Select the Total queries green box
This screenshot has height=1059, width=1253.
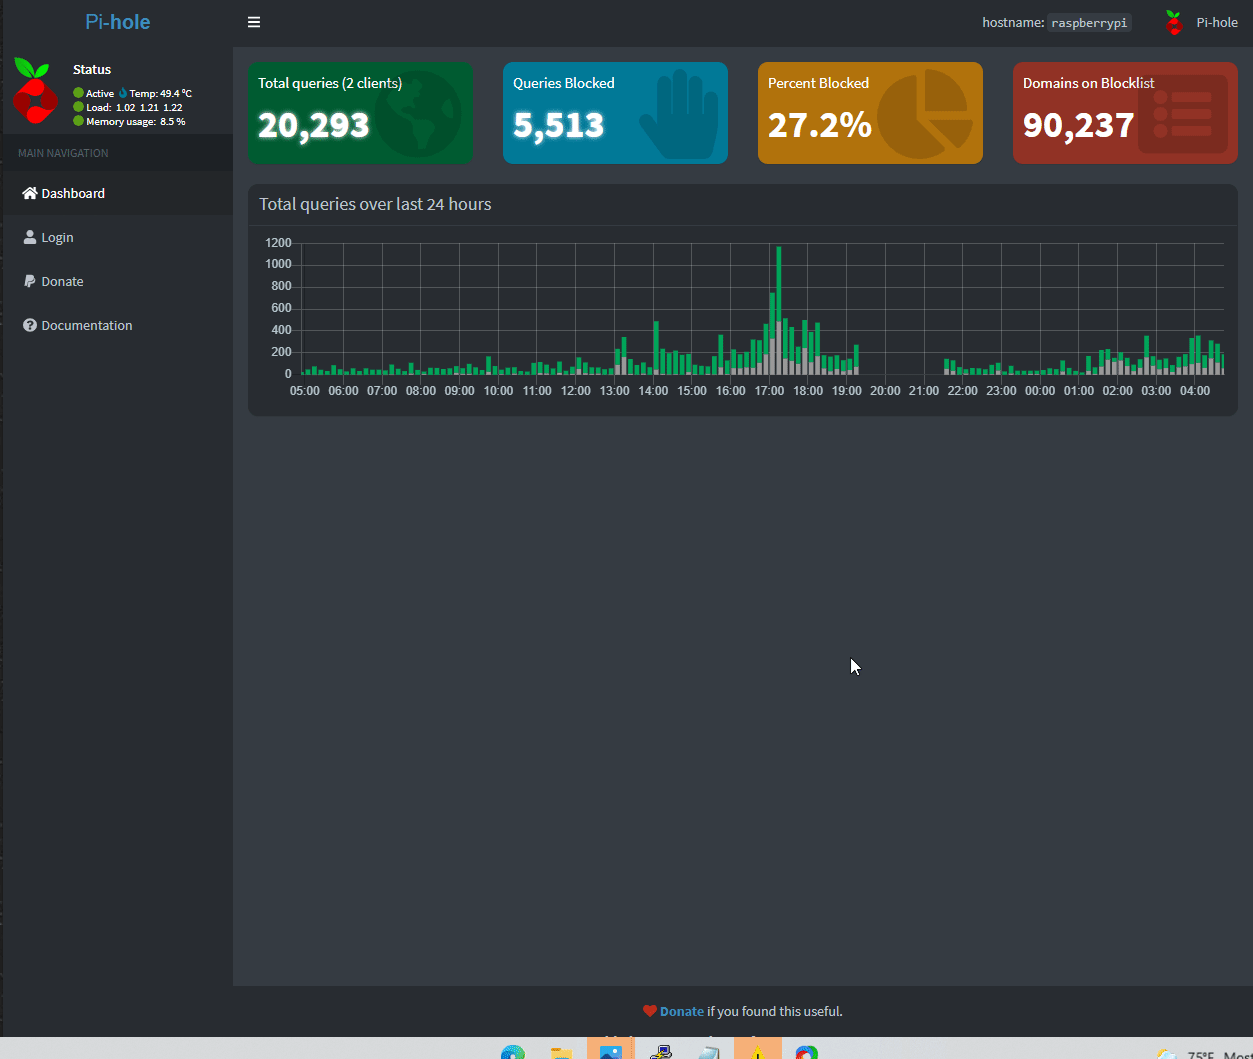(360, 112)
